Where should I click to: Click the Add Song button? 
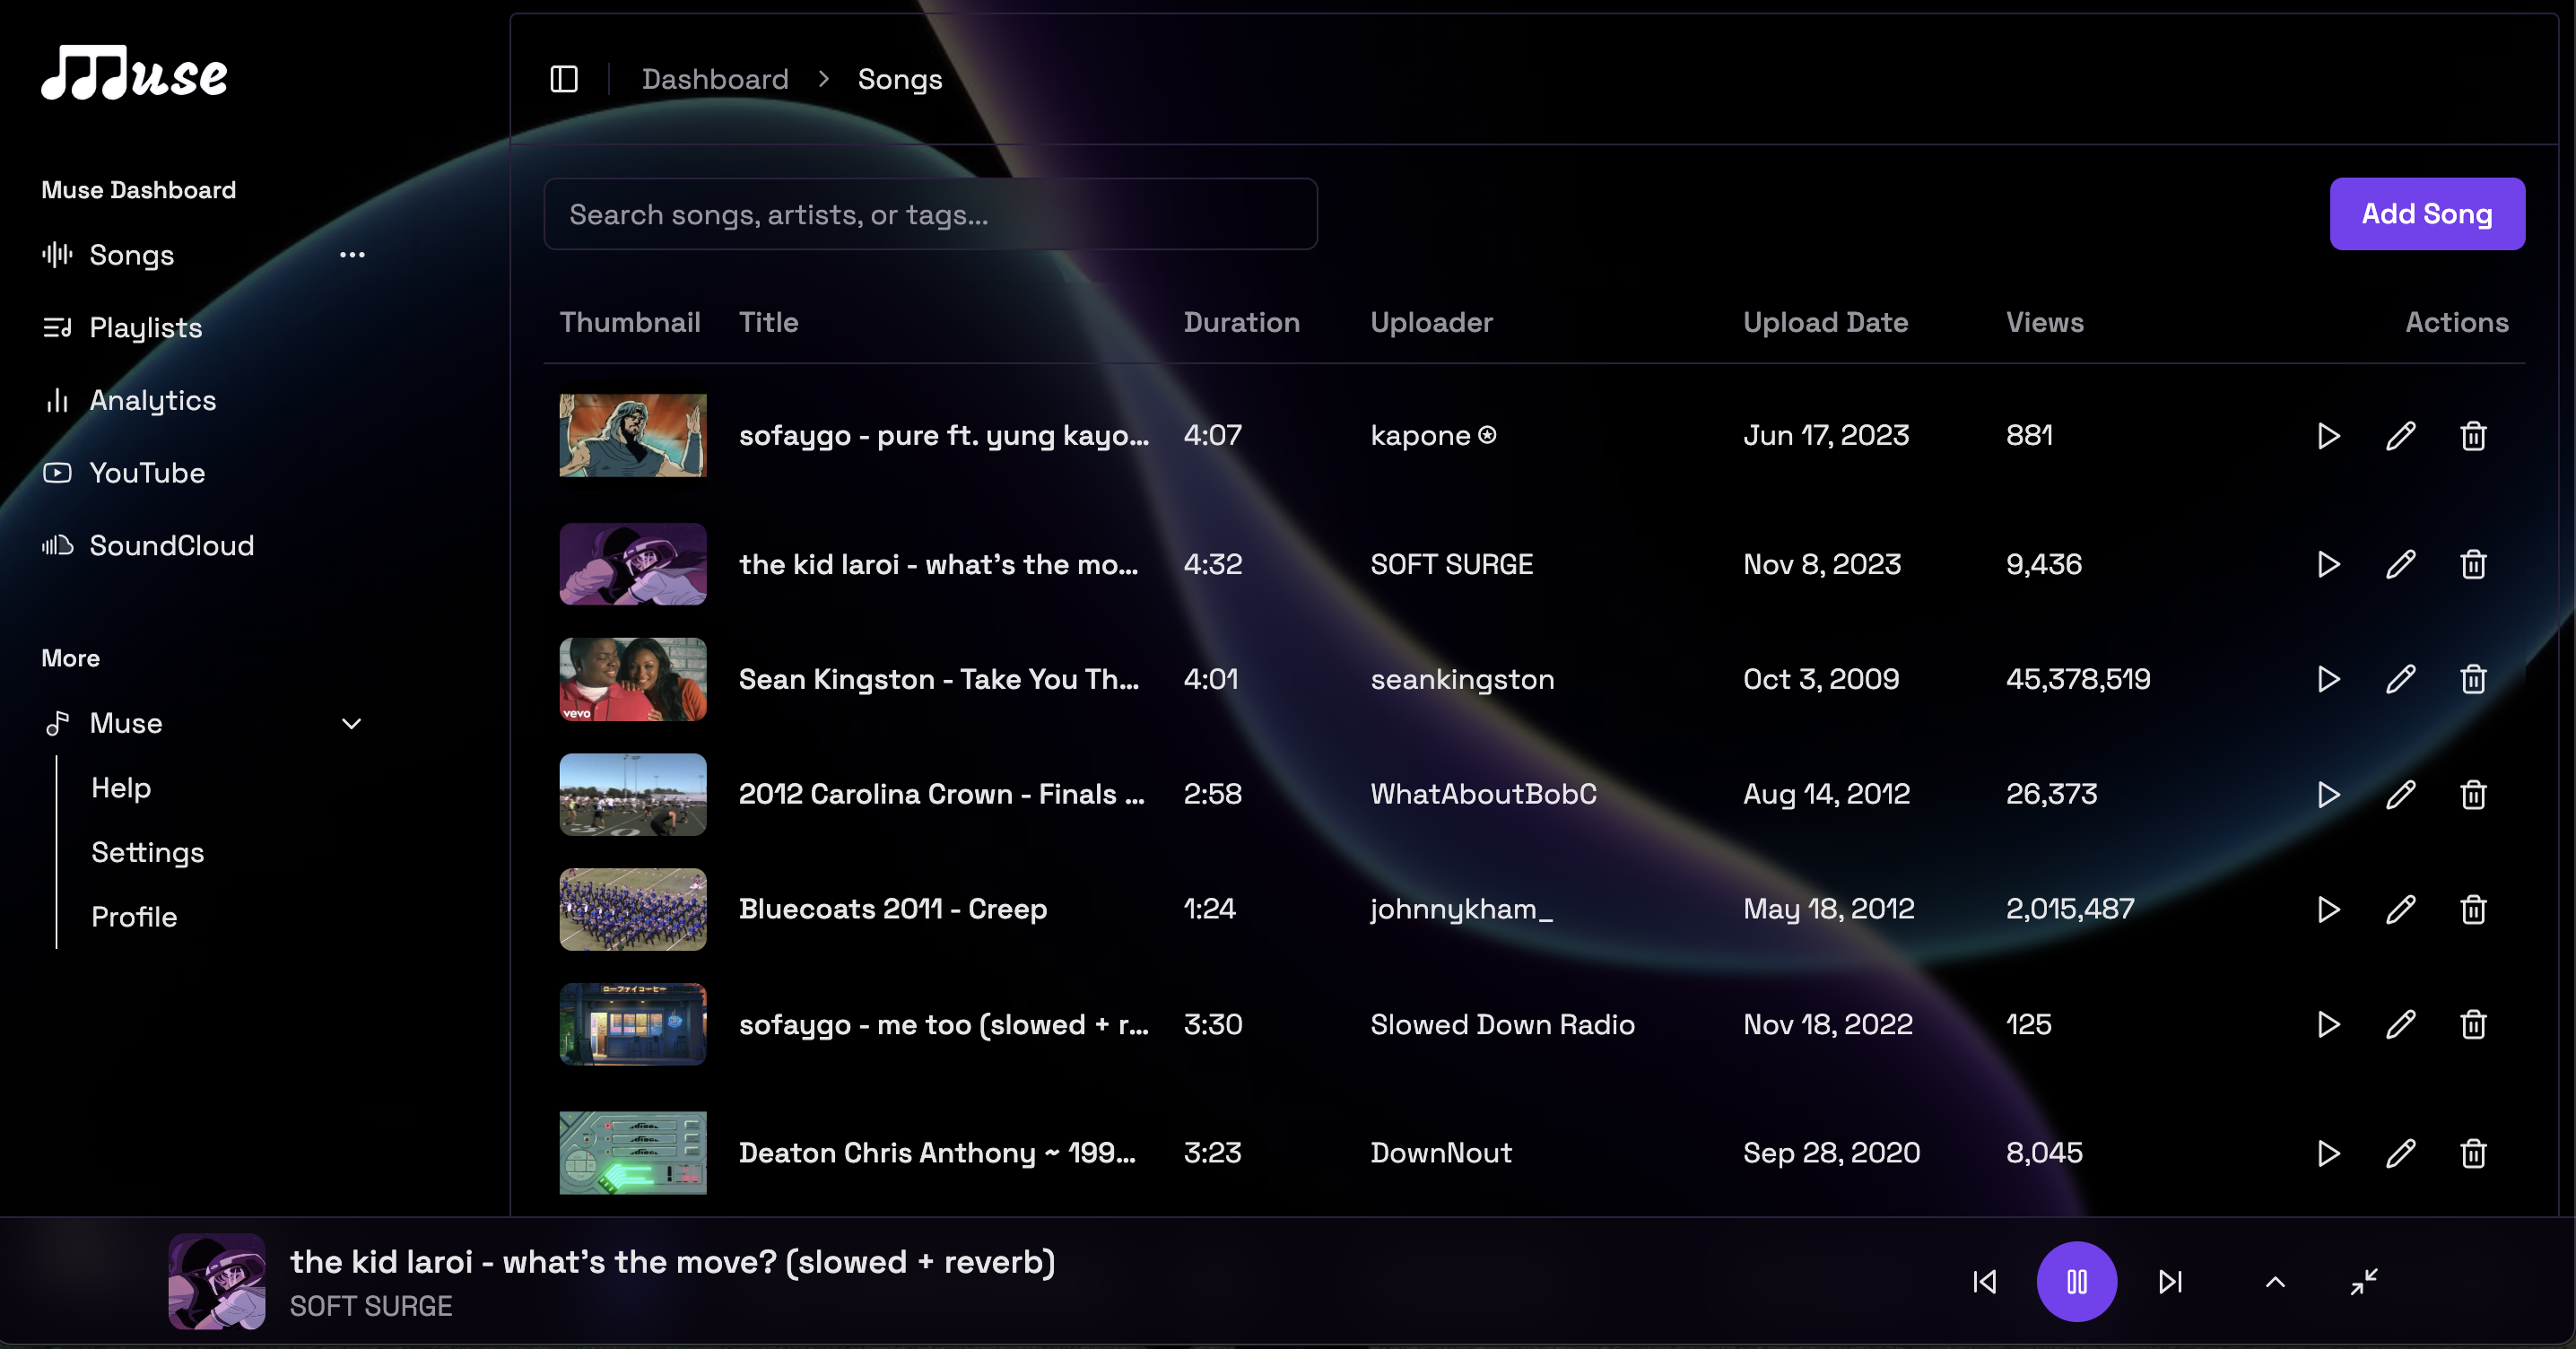pos(2427,214)
